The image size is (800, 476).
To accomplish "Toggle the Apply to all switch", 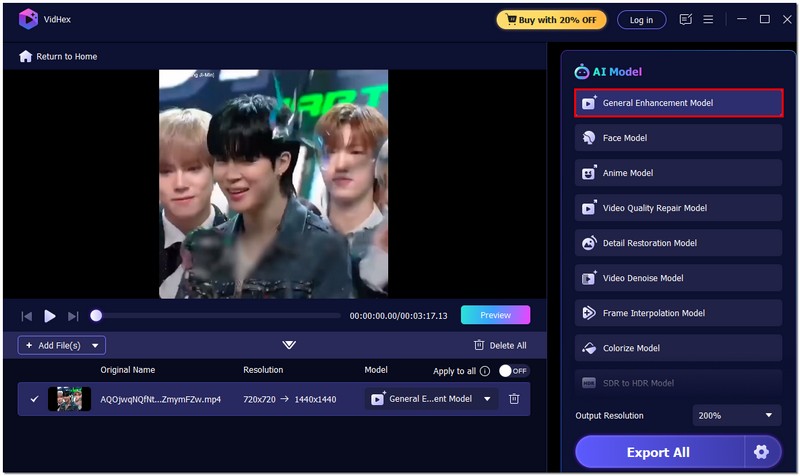I will (x=513, y=371).
